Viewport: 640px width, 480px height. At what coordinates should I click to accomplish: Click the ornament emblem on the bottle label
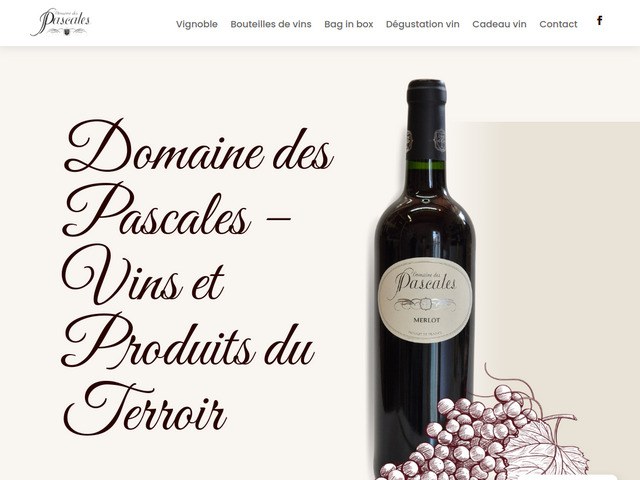pyautogui.click(x=424, y=304)
